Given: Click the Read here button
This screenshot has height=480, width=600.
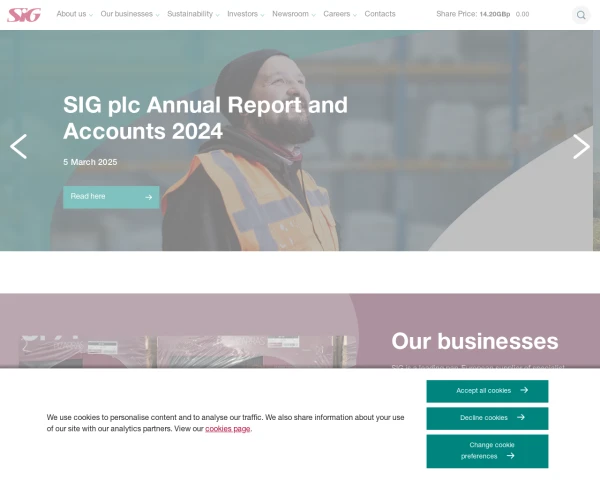Looking at the screenshot, I should pos(111,197).
